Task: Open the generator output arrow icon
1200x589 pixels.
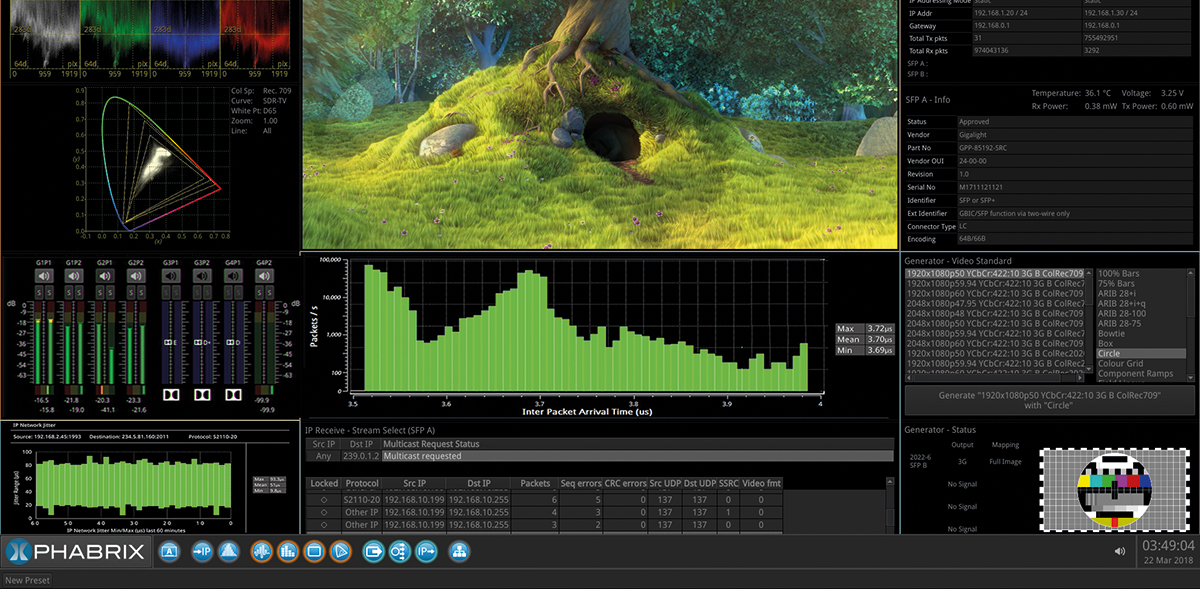Action: (x=374, y=551)
